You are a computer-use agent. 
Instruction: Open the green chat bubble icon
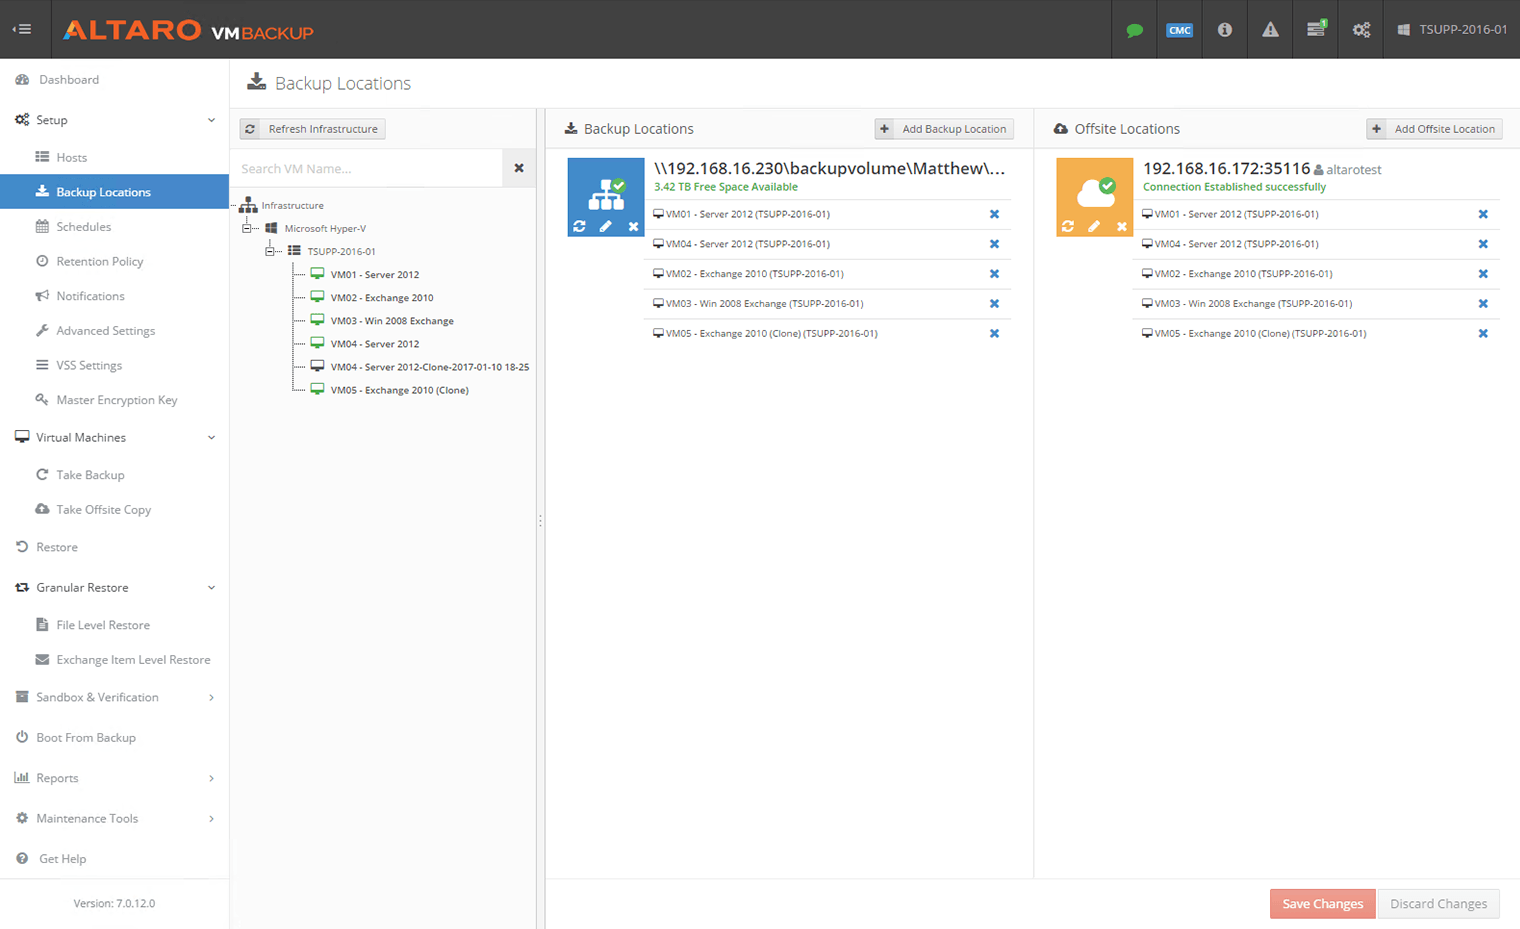coord(1134,30)
